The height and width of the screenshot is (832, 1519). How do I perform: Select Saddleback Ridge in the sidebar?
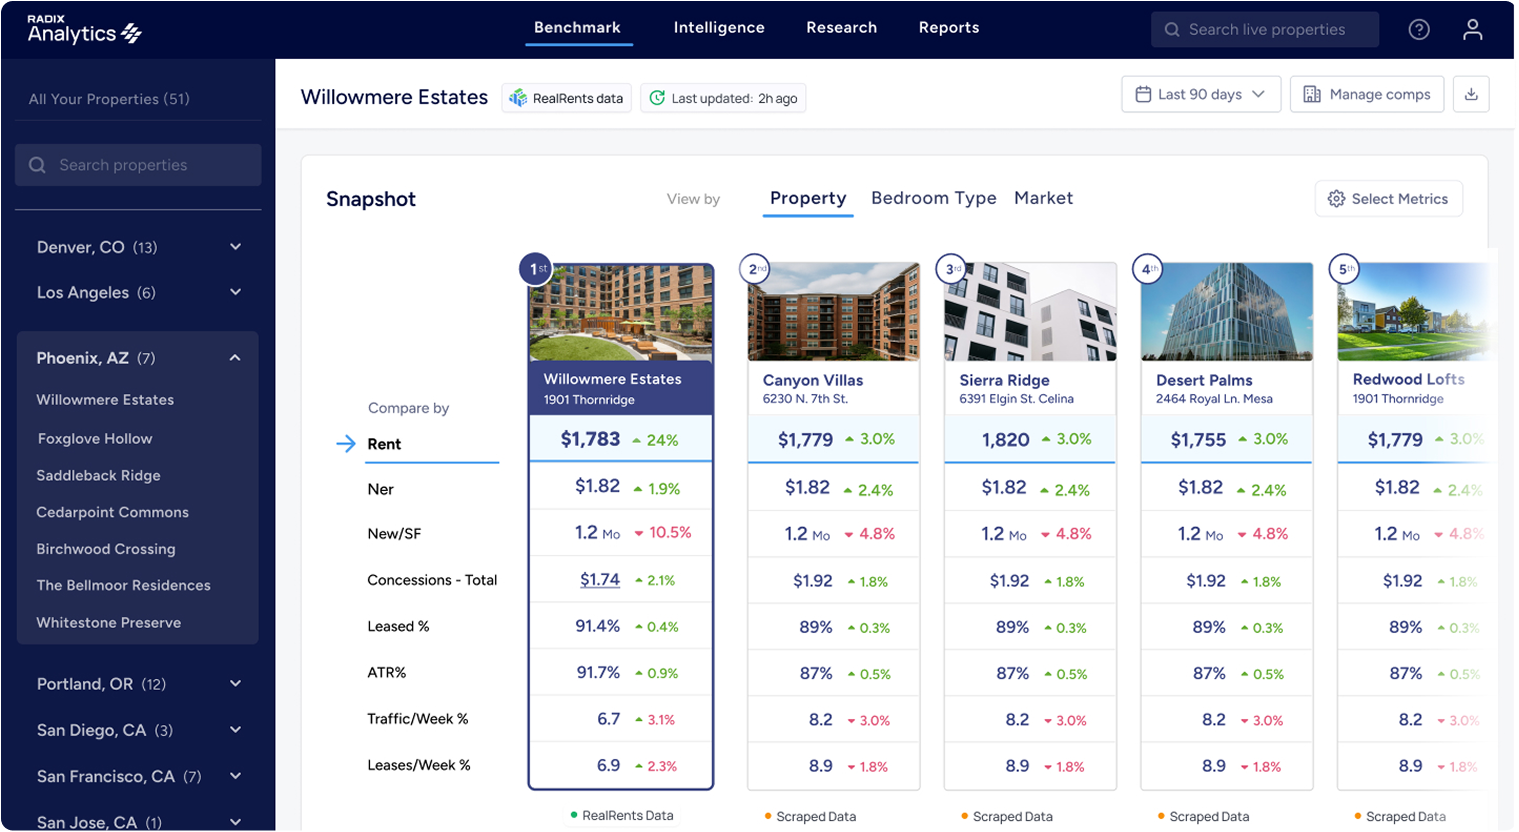[x=98, y=476]
